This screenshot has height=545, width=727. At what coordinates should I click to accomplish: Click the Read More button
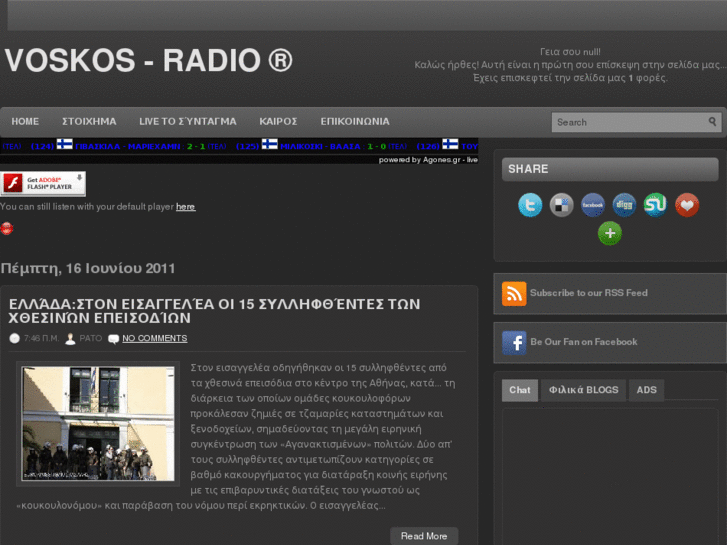point(424,536)
